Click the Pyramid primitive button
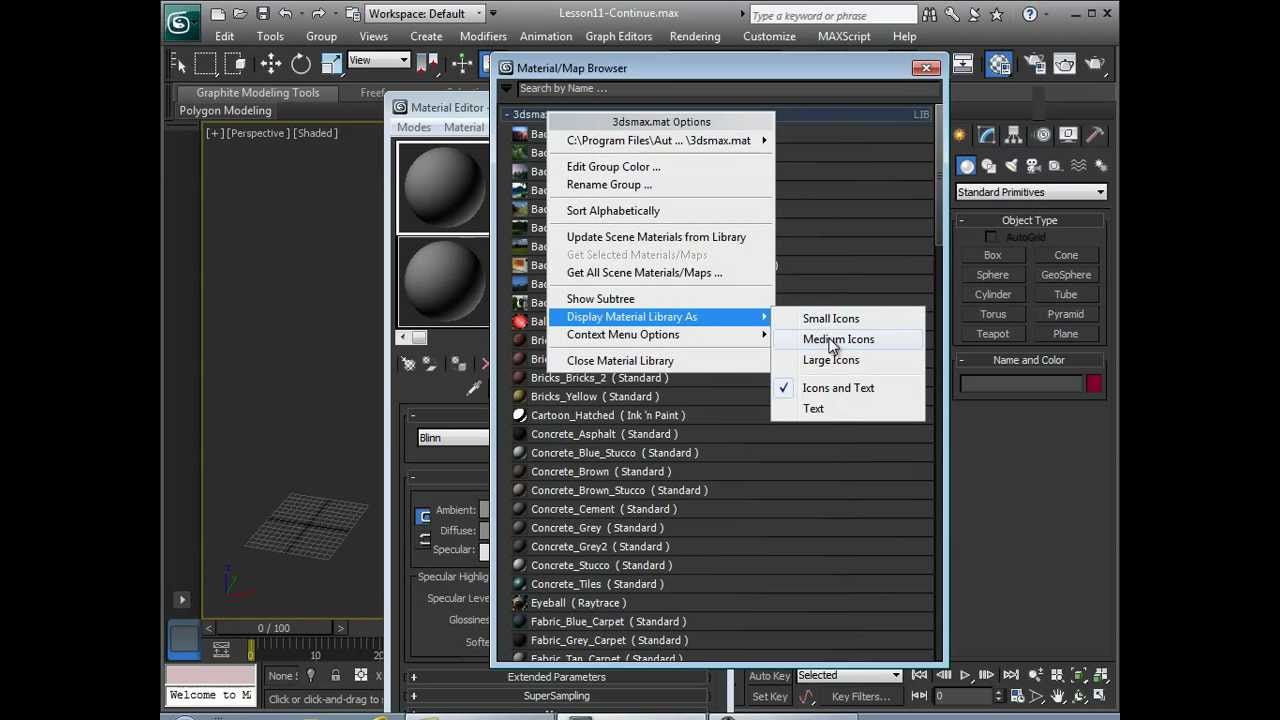1280x720 pixels. point(1066,314)
